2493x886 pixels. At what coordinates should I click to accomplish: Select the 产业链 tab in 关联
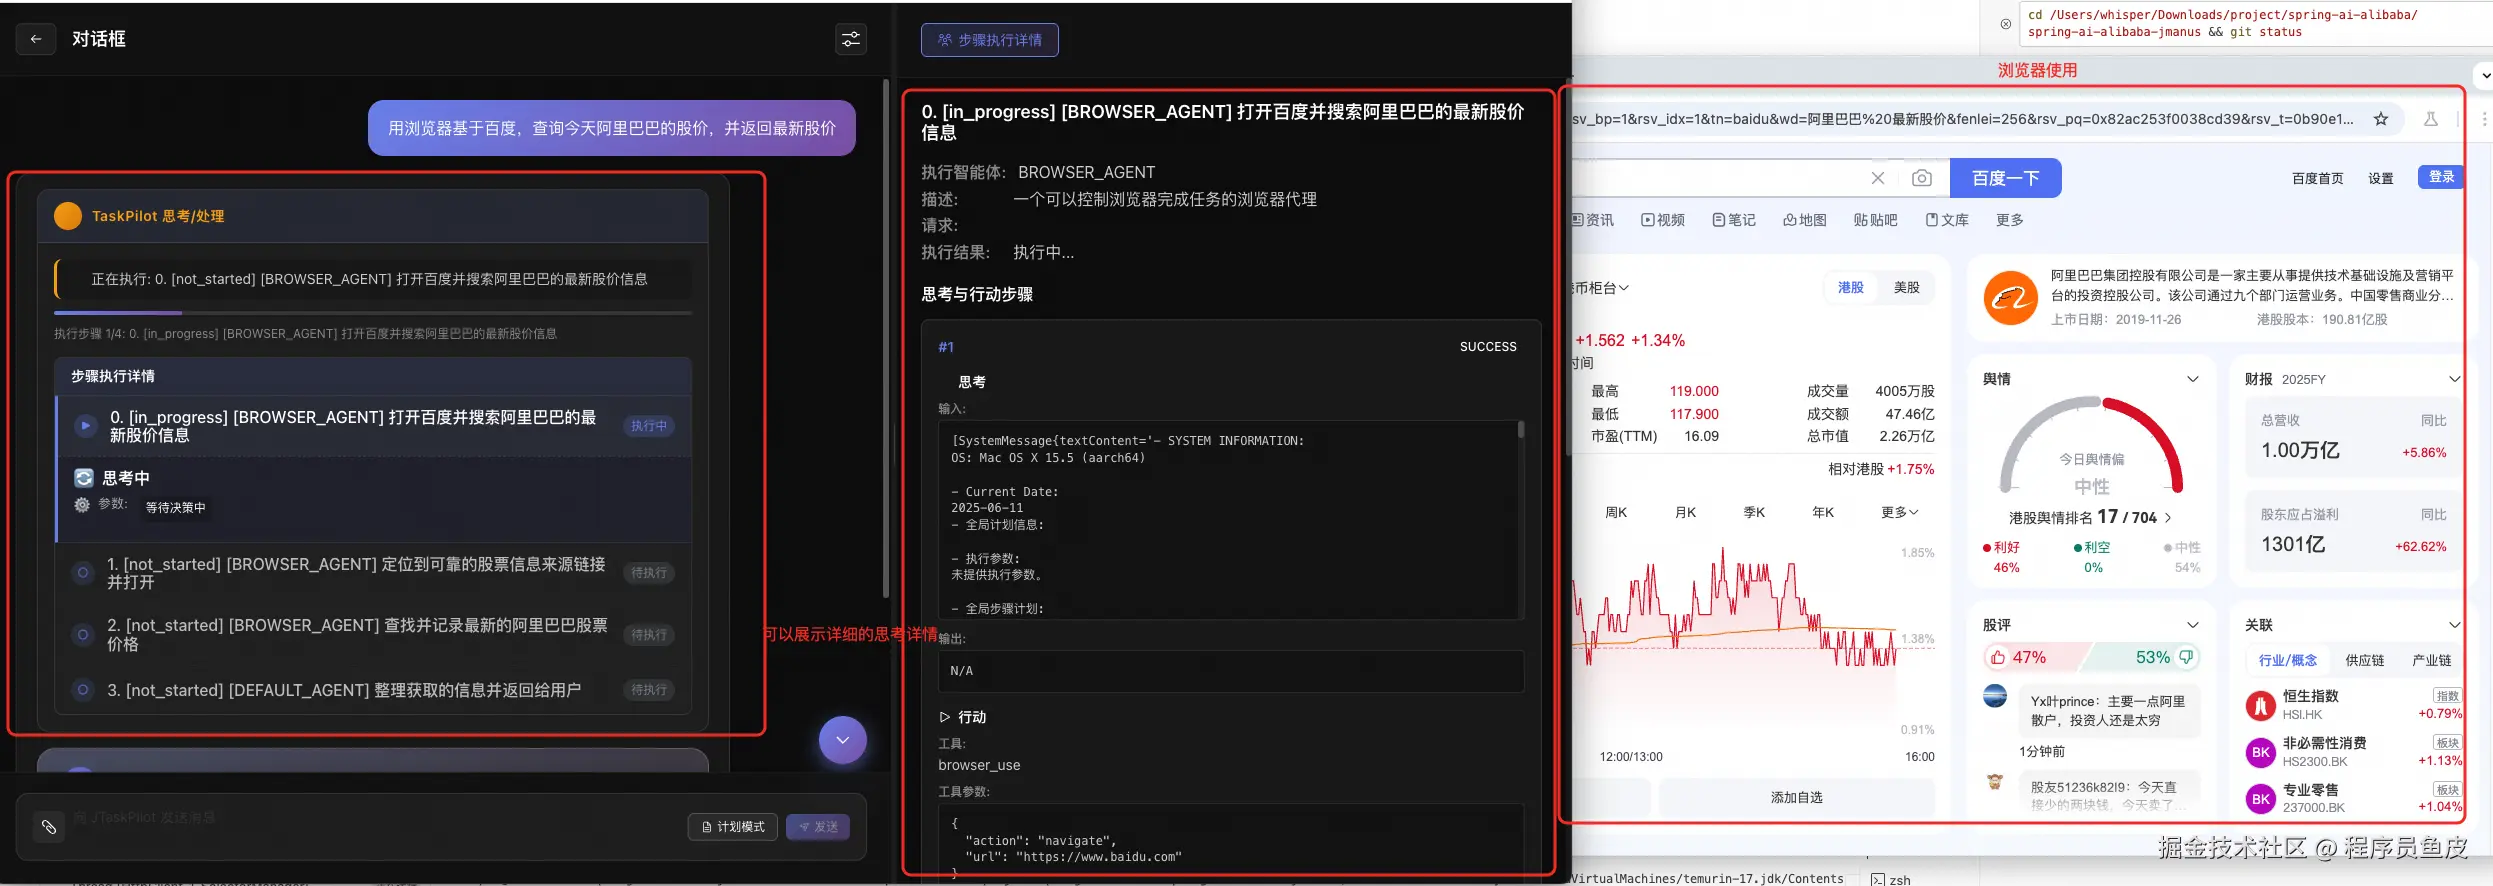[2431, 660]
